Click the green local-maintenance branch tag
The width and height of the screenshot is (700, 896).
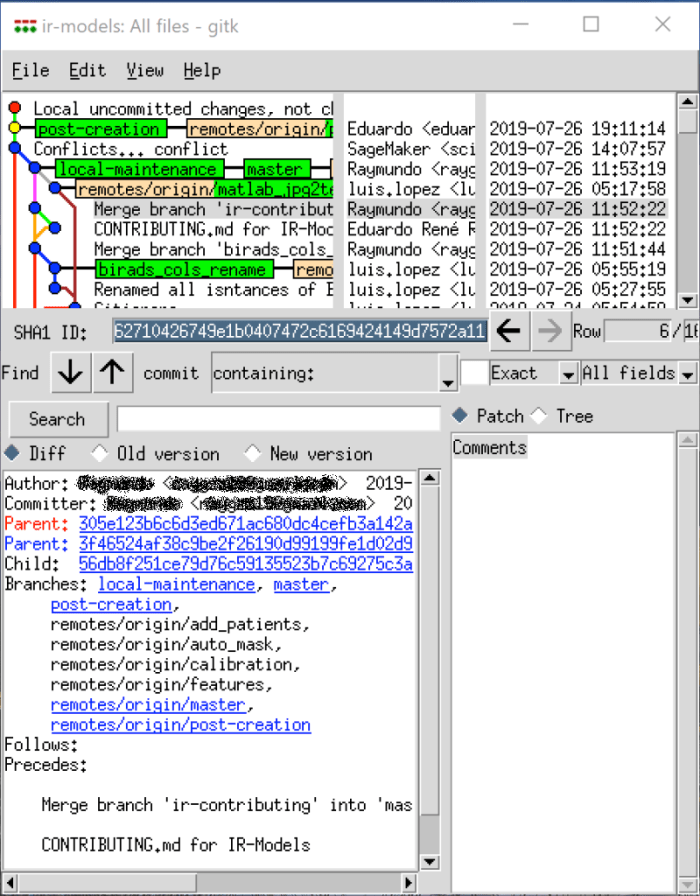137,169
